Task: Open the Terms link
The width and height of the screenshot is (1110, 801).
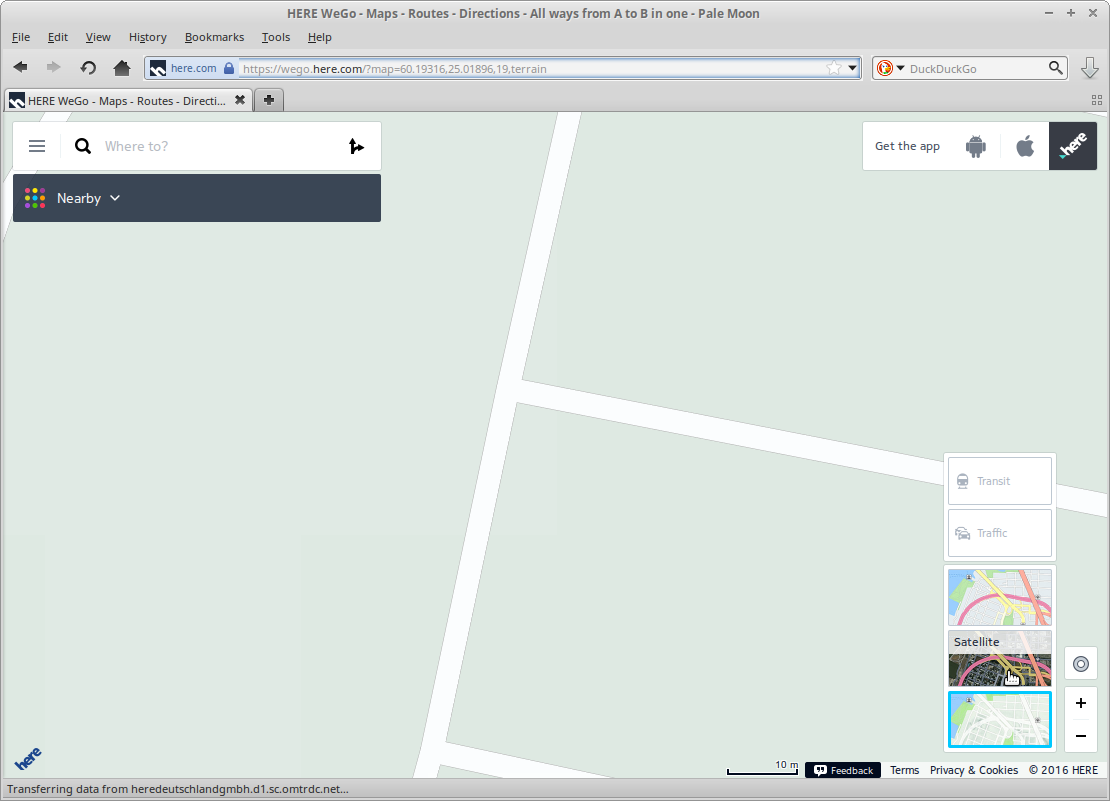Action: 905,770
